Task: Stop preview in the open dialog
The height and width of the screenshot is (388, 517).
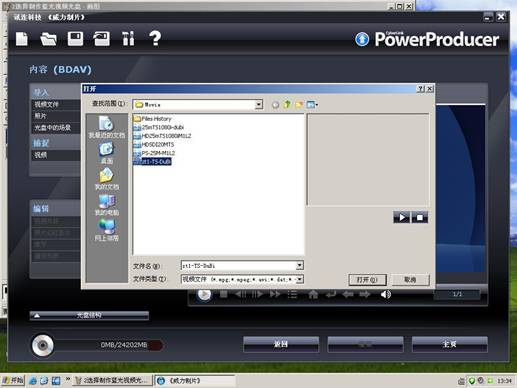Action: (420, 218)
